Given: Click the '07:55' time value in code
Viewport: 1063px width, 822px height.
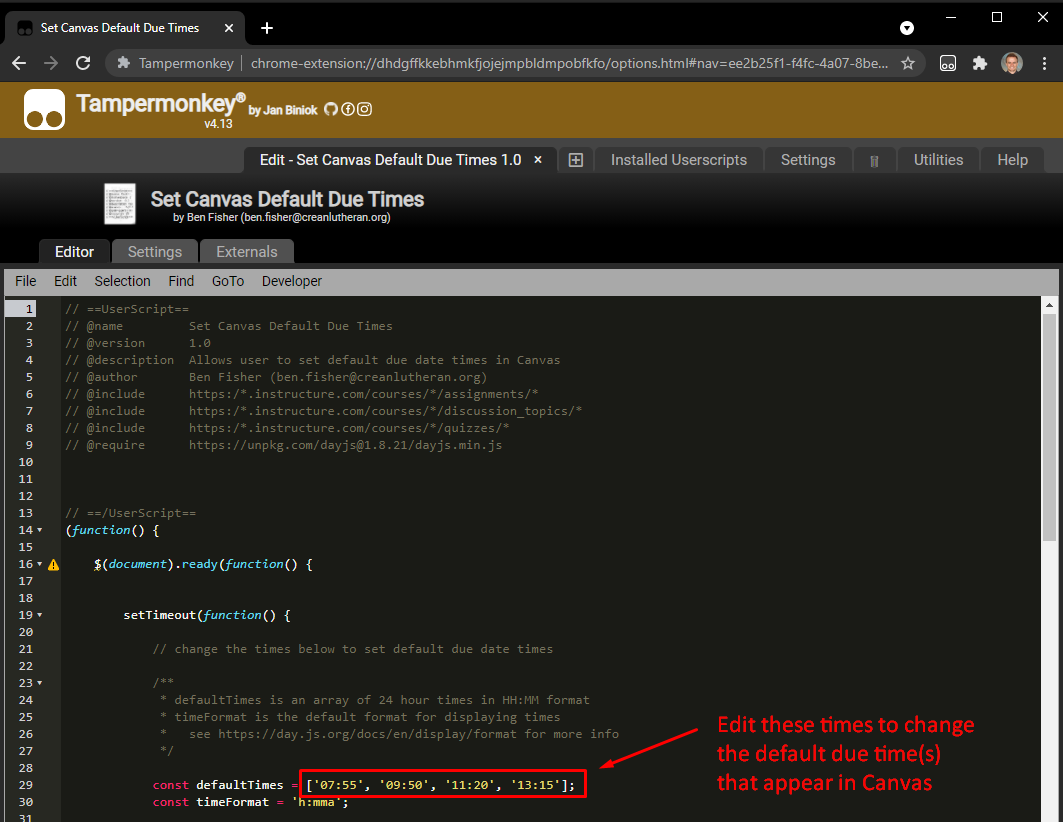Looking at the screenshot, I should 338,785.
